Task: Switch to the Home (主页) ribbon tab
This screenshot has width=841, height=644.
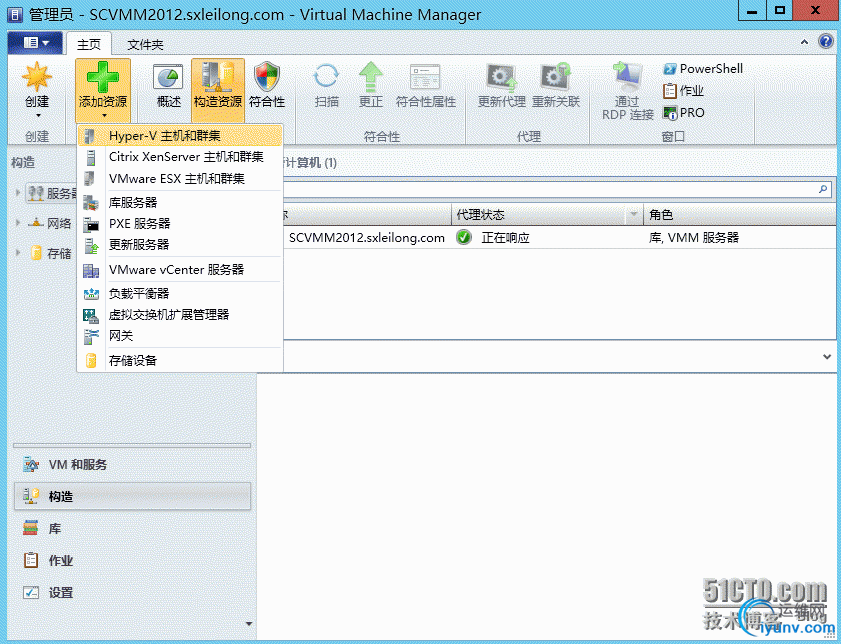Action: click(x=88, y=45)
